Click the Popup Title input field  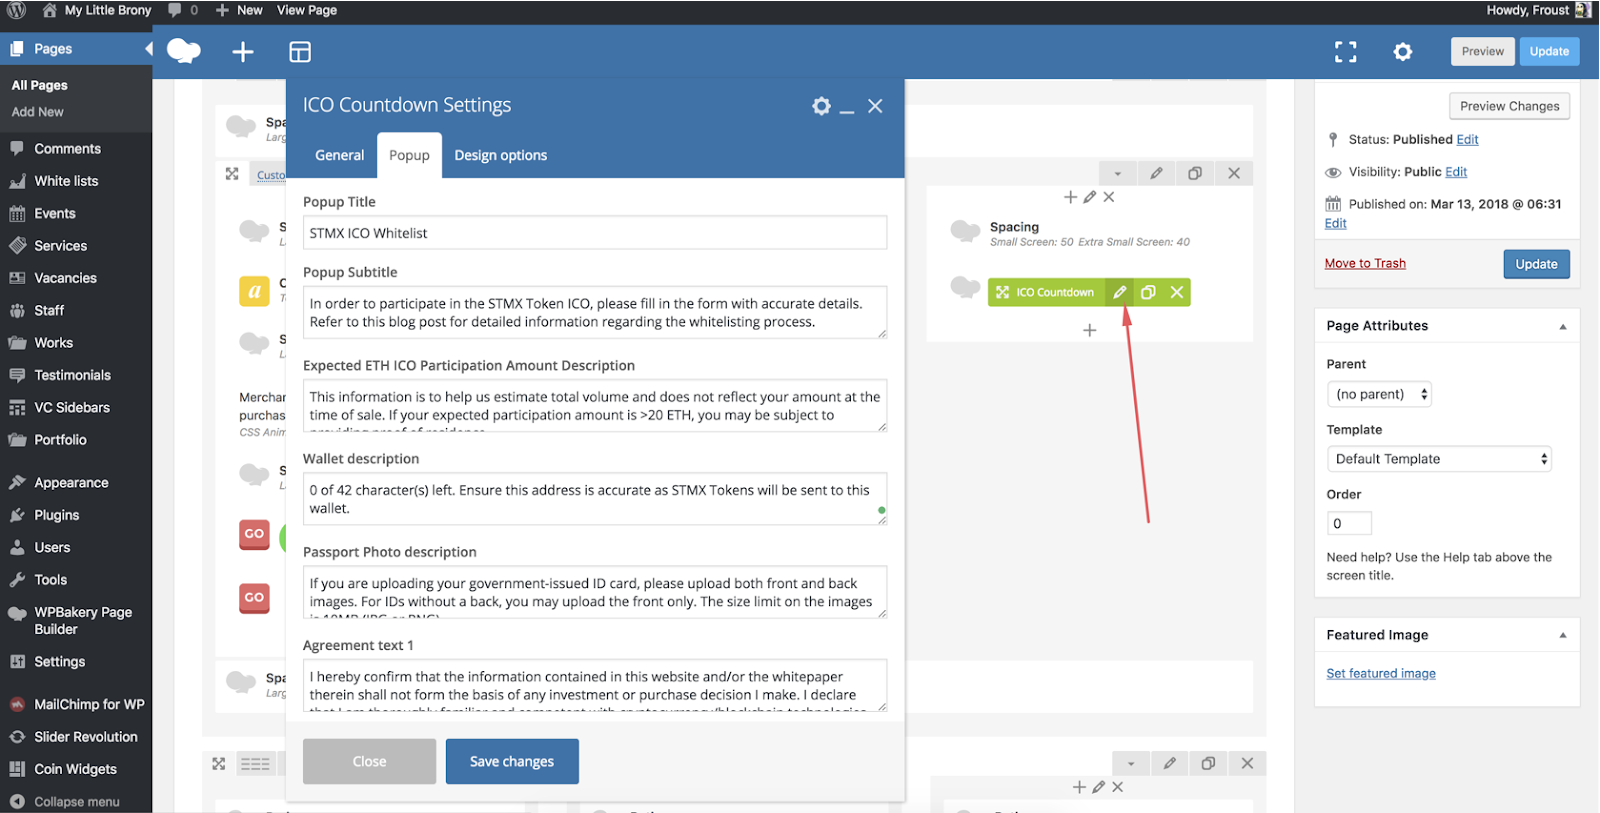coord(594,233)
